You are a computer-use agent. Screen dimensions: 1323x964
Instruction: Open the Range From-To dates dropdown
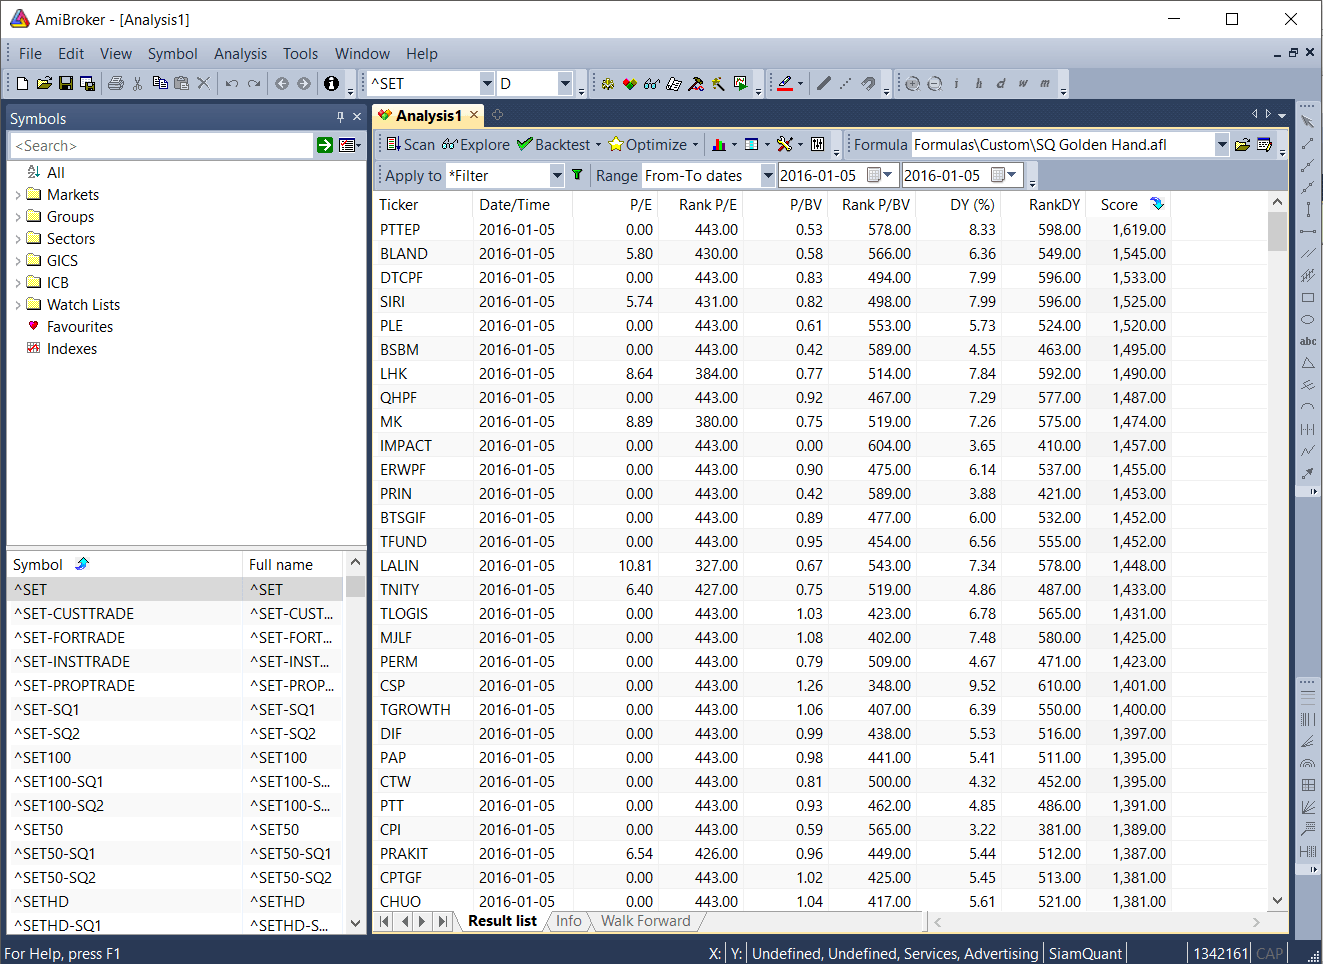(x=767, y=176)
